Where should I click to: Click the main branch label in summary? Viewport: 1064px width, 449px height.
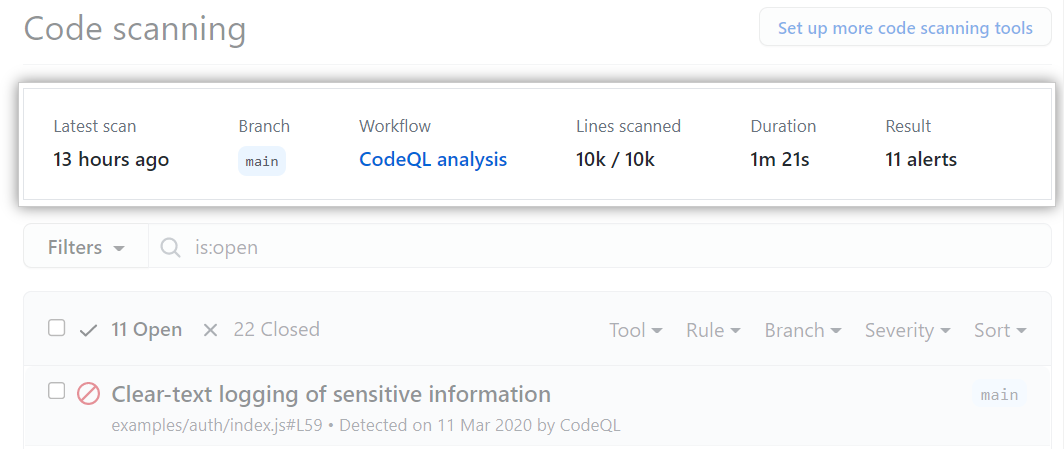pos(262,161)
